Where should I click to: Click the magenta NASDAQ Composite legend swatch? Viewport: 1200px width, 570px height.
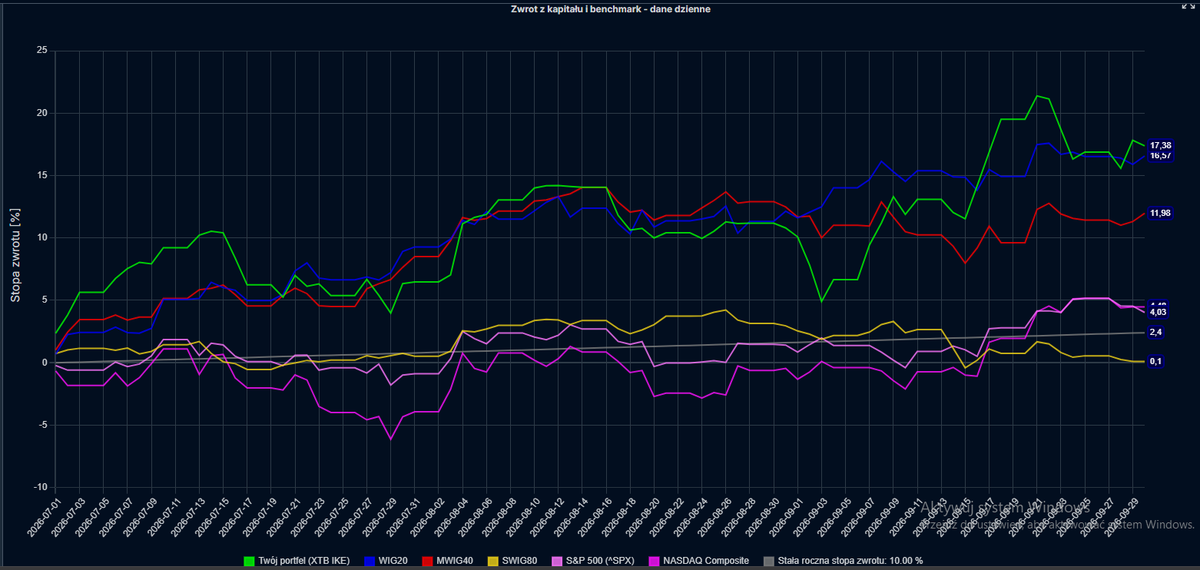click(x=655, y=561)
